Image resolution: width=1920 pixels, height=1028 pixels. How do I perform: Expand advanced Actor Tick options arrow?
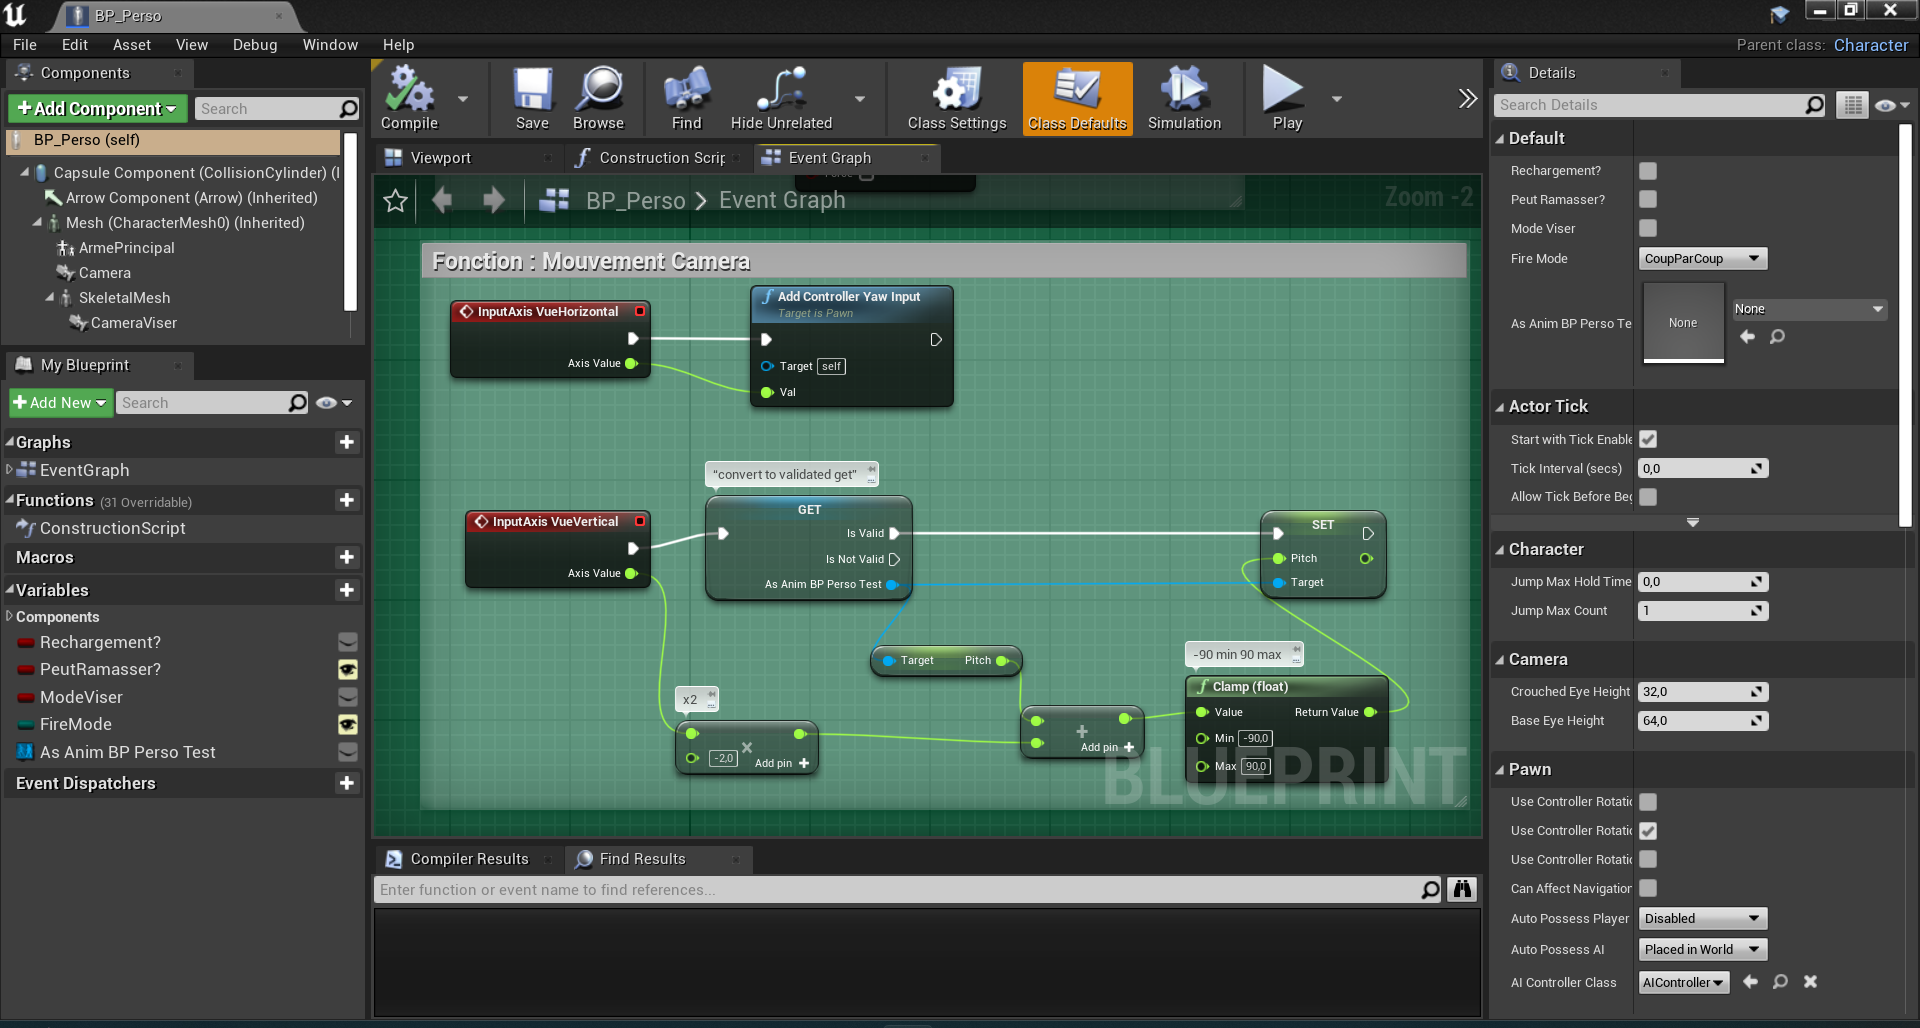click(1693, 522)
